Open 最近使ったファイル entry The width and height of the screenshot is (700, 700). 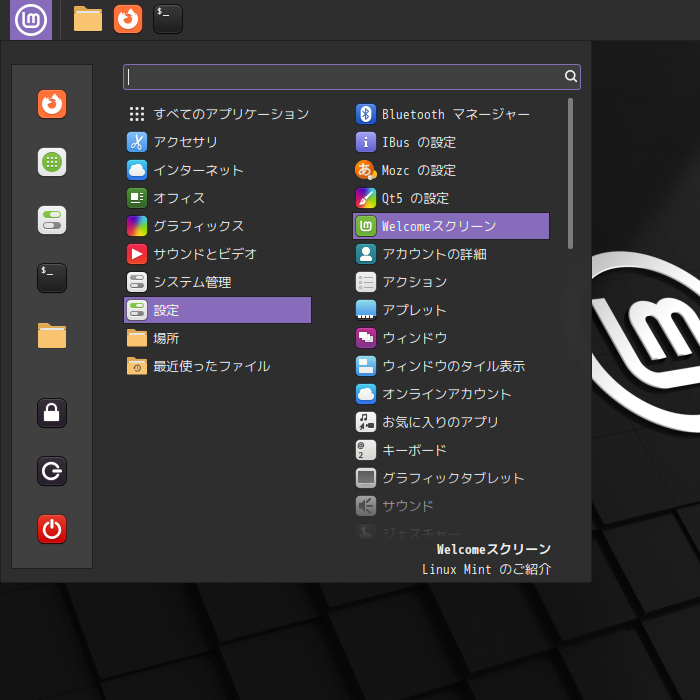[x=217, y=366]
